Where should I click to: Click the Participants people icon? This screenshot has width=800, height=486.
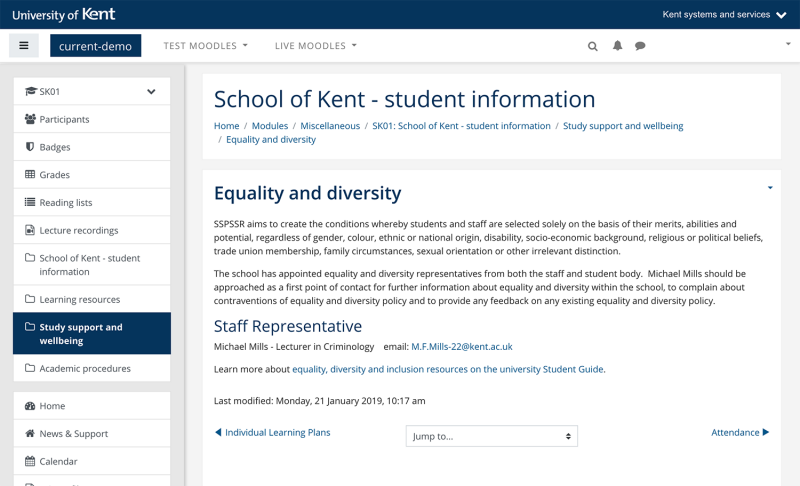tap(30, 119)
